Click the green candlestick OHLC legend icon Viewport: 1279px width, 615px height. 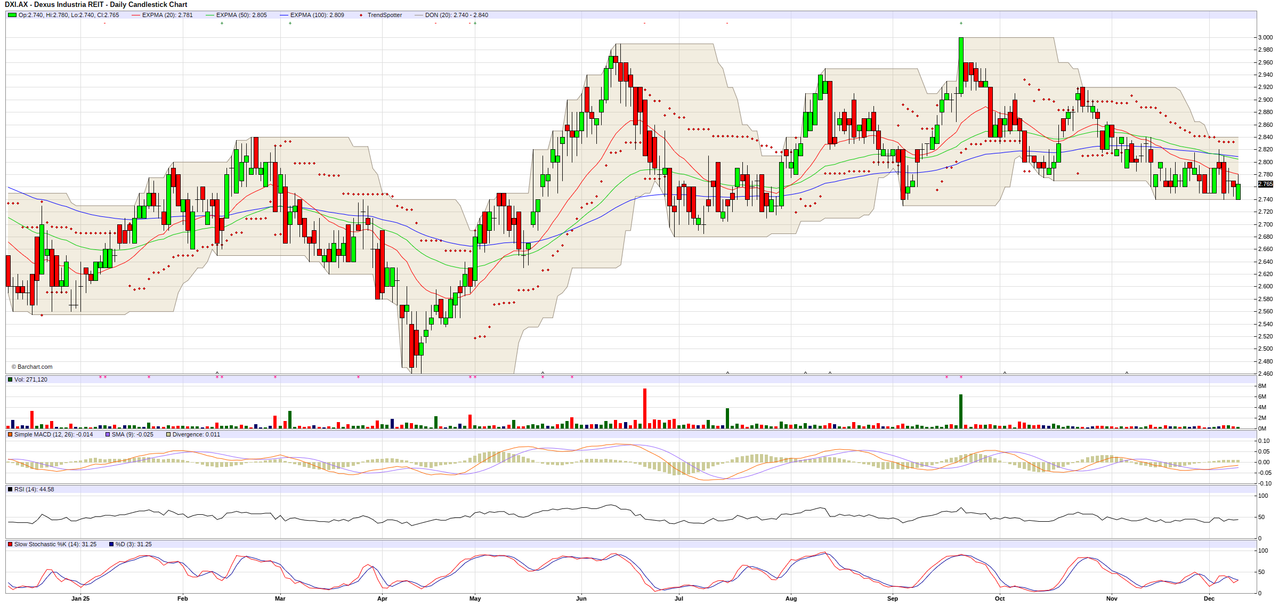click(x=11, y=15)
